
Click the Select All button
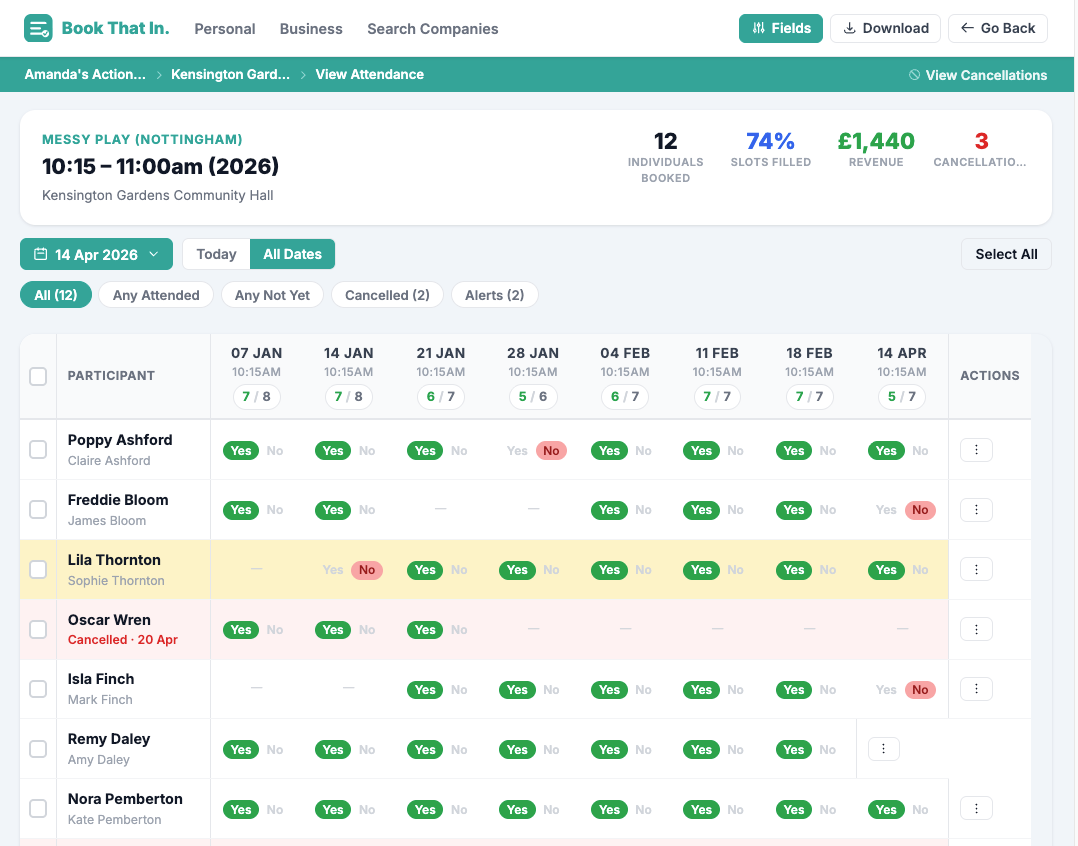1006,254
